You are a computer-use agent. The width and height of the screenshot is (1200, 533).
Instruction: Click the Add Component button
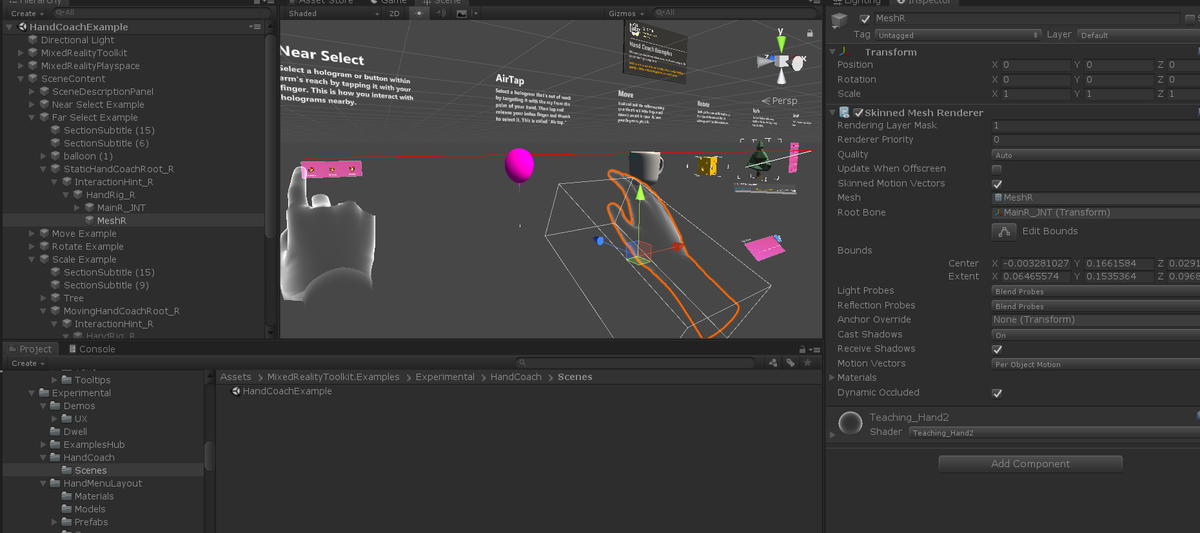pos(1029,464)
